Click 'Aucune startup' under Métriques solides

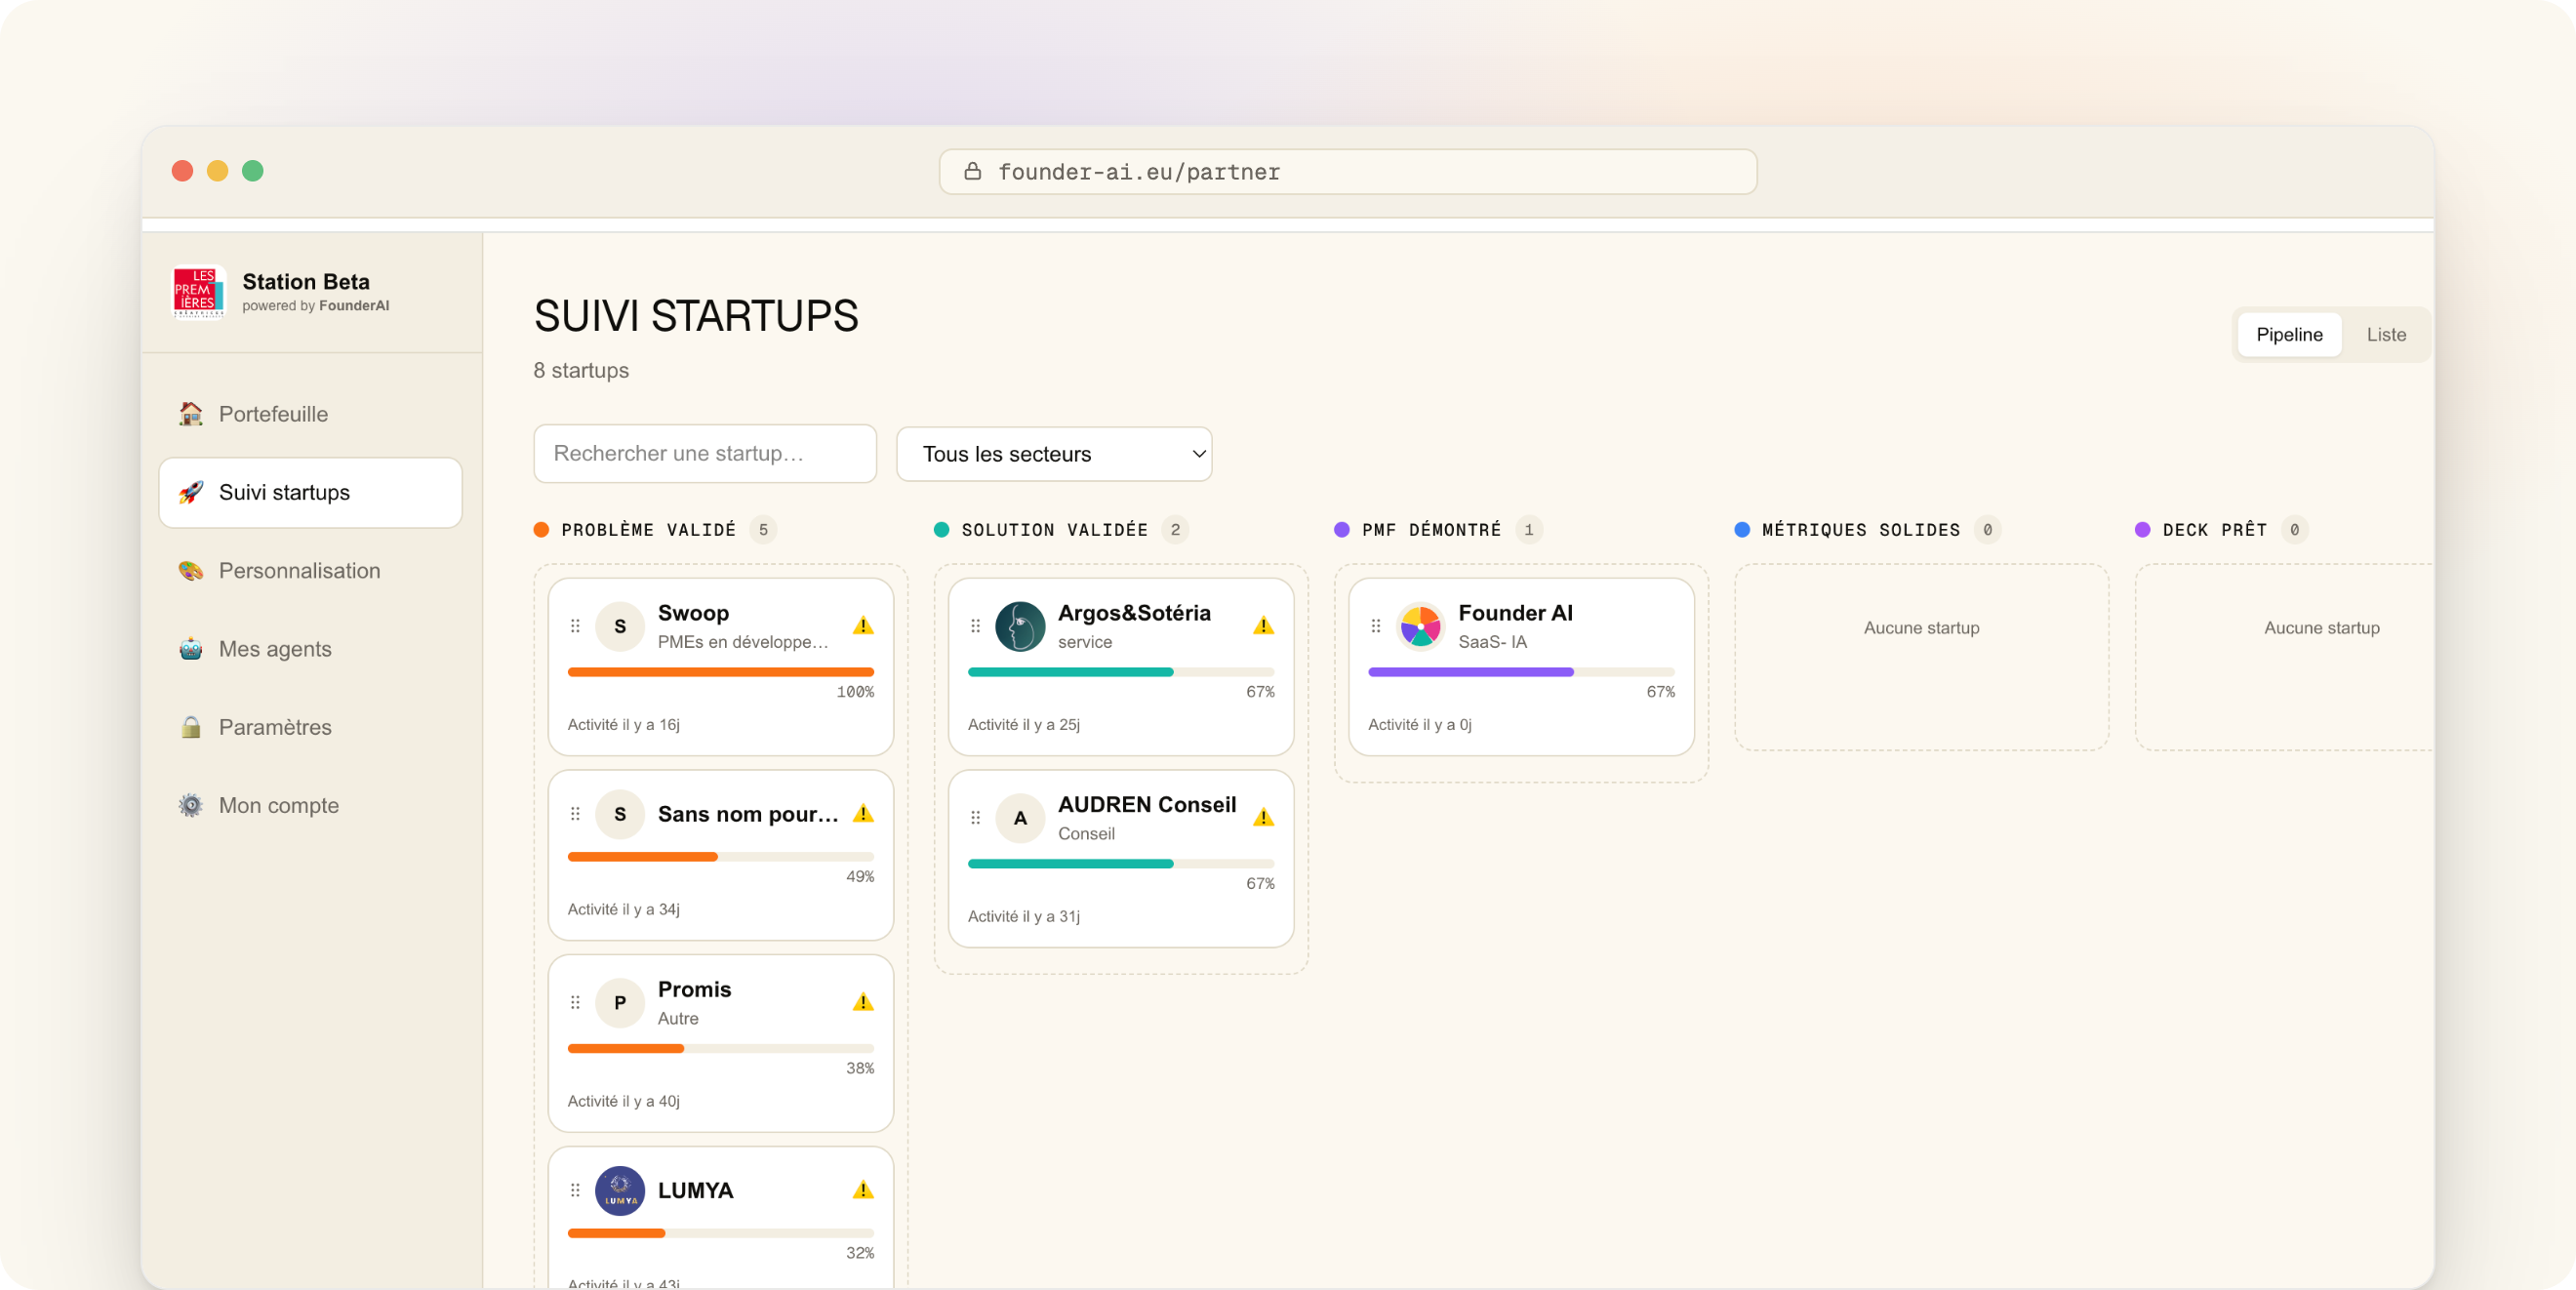tap(1921, 628)
